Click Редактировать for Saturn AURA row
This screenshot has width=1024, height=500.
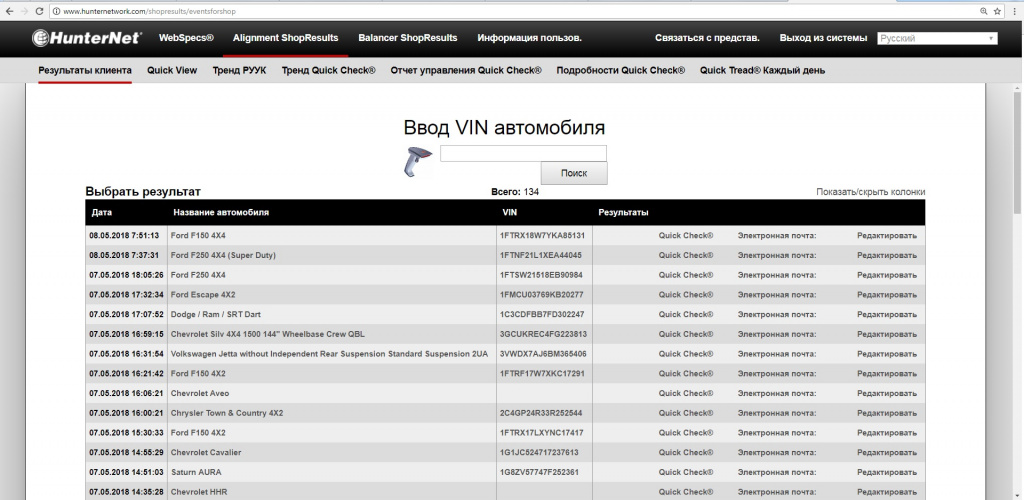[887, 472]
